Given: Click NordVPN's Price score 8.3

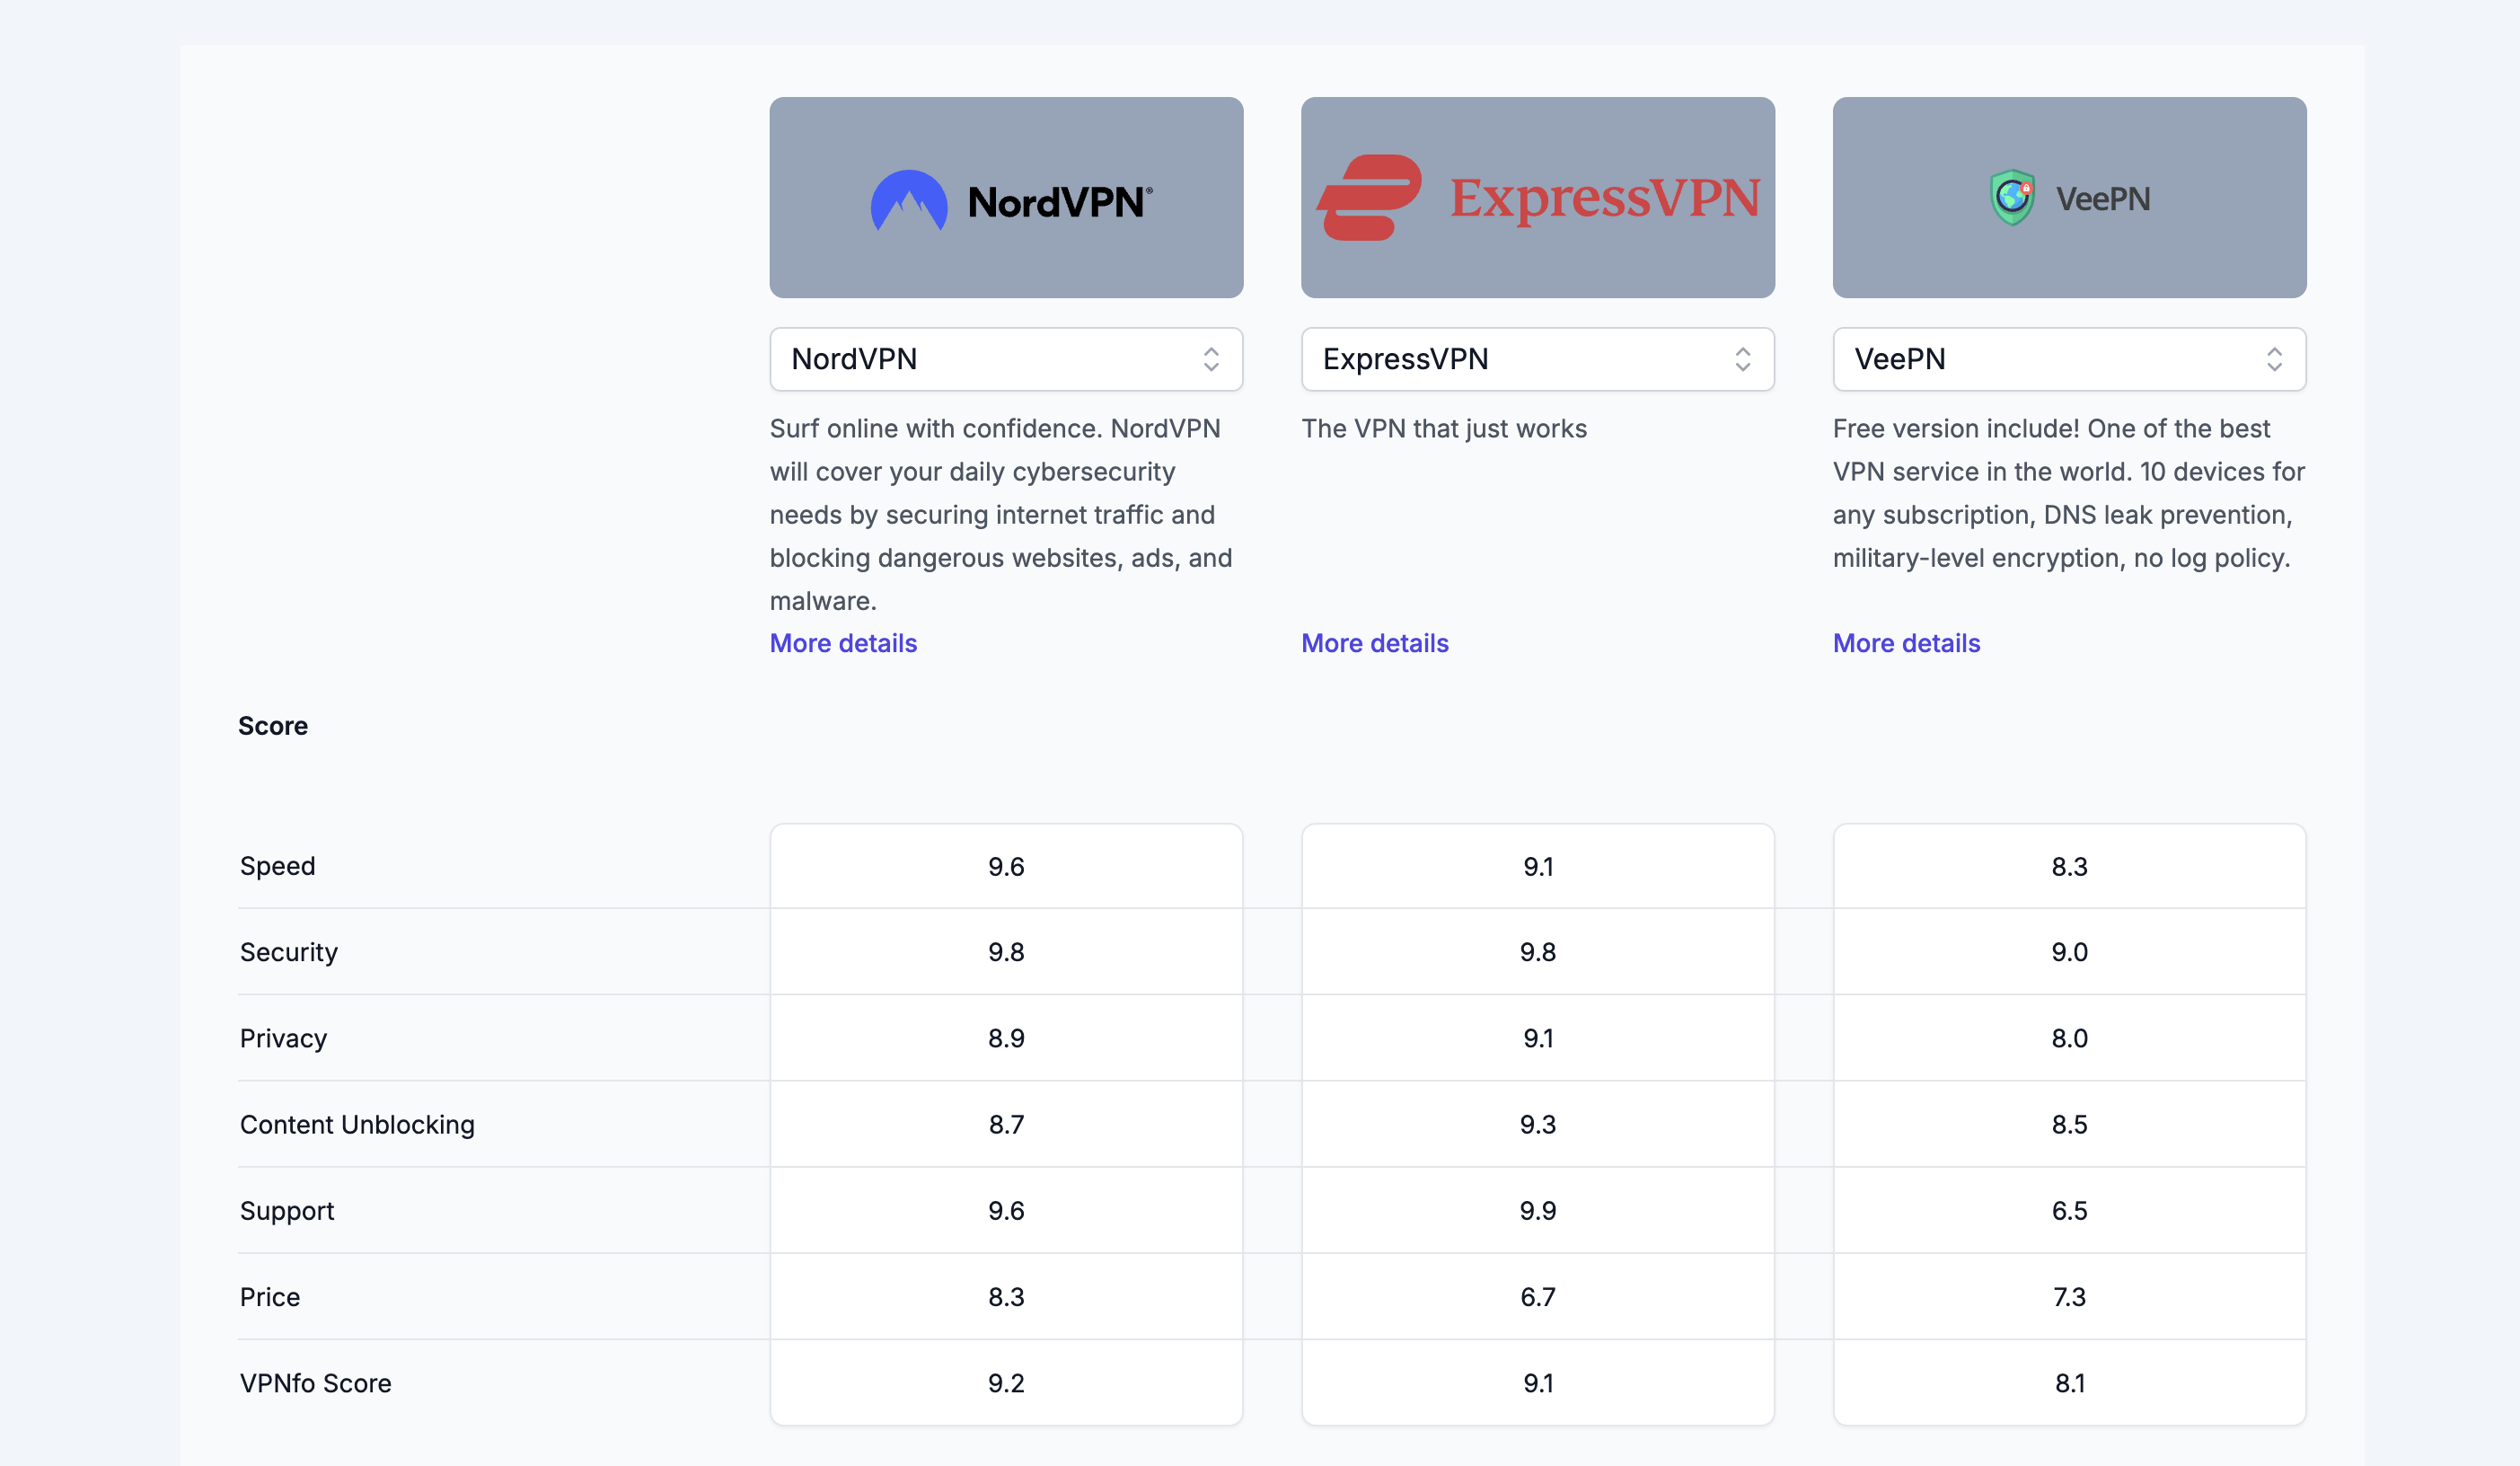Looking at the screenshot, I should (1006, 1297).
